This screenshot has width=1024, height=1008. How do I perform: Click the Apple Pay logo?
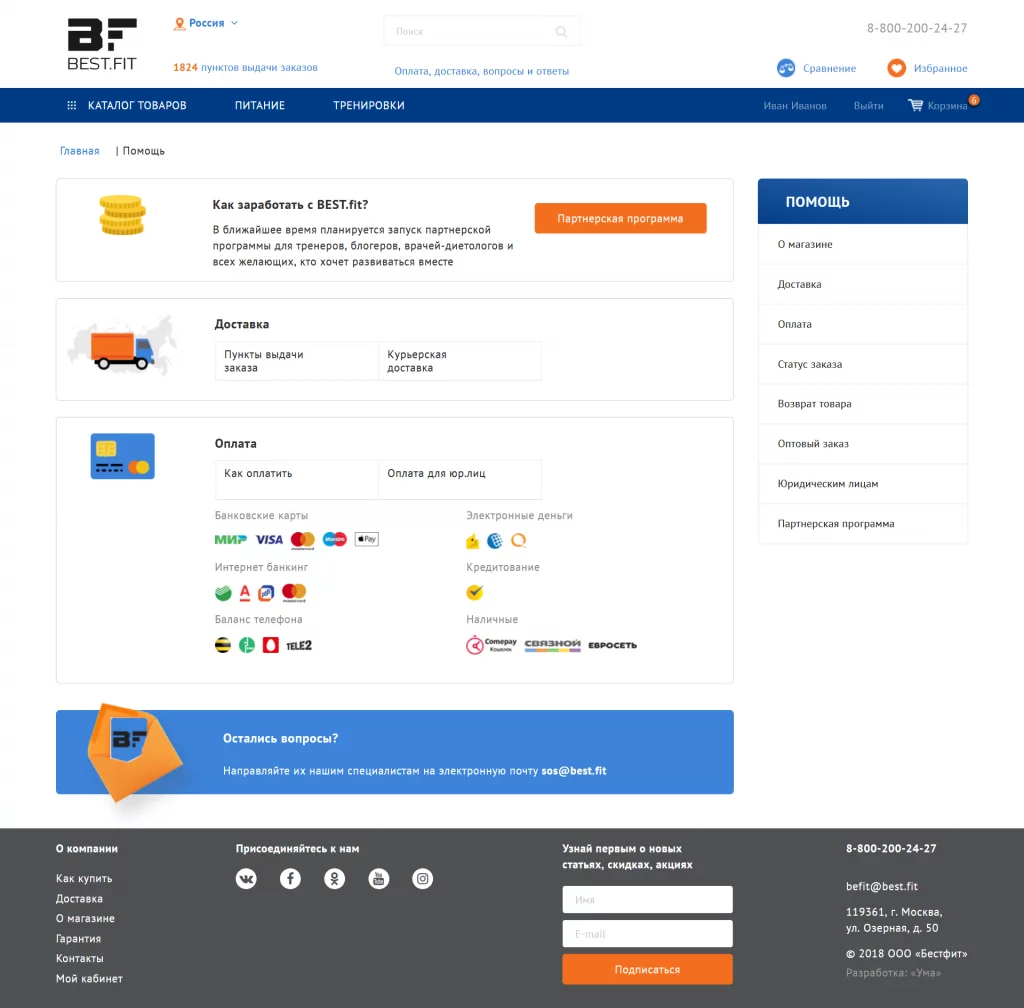pos(366,539)
